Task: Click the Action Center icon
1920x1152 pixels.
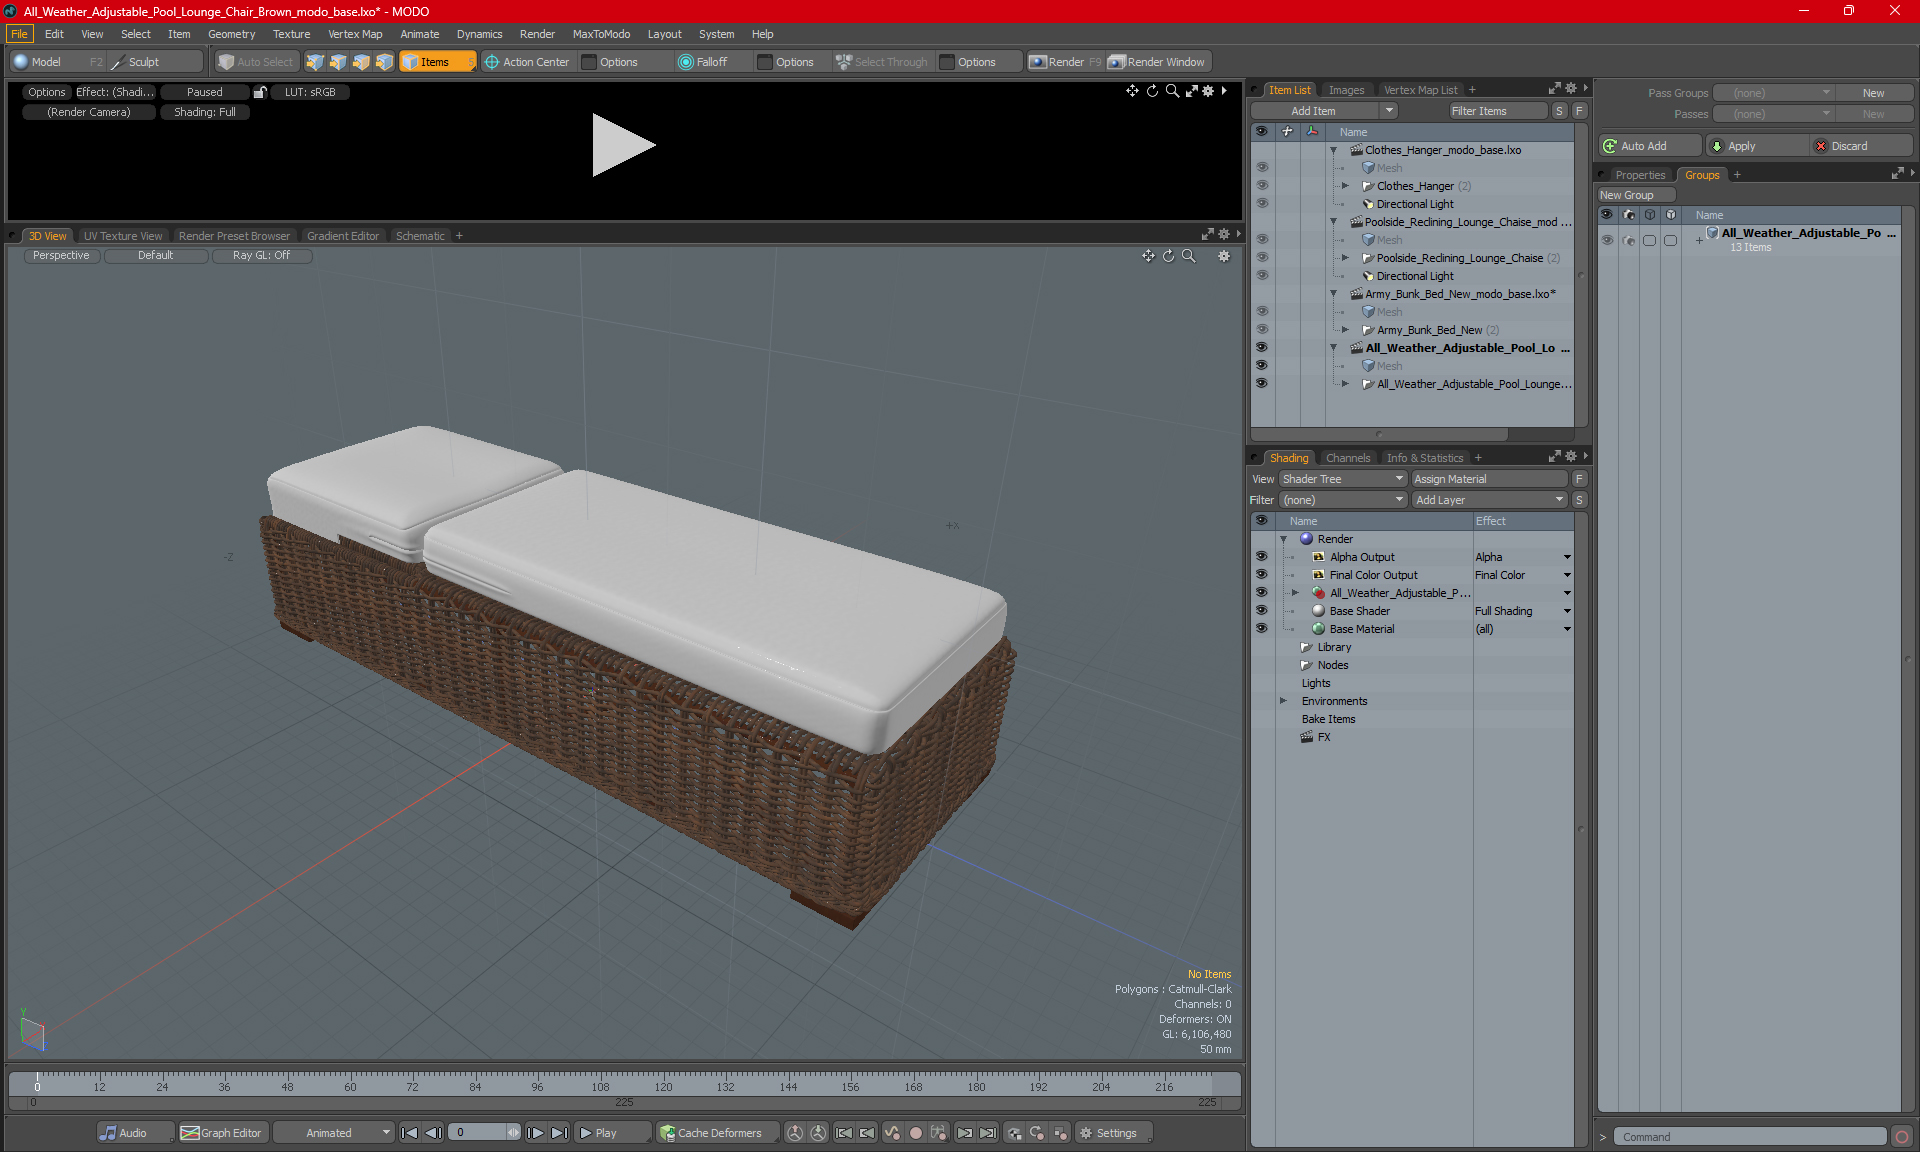Action: tap(492, 62)
